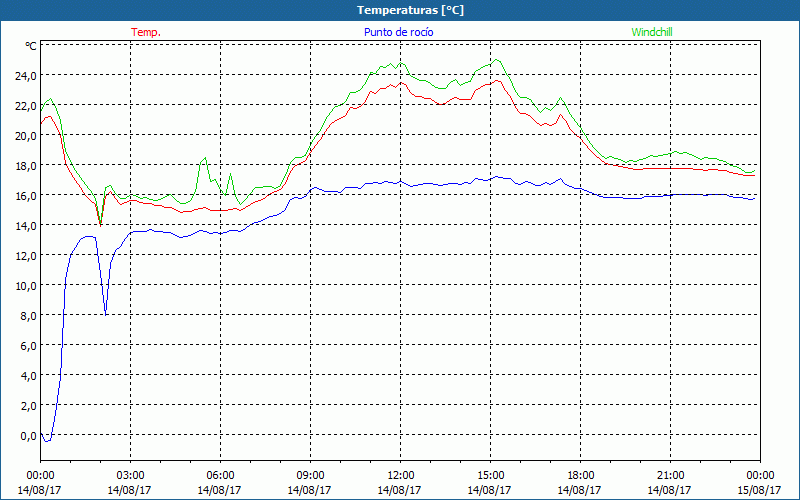Screen dimensions: 800x500
Task: Click the Temperaturas [°C] title bar
Action: pos(400,10)
